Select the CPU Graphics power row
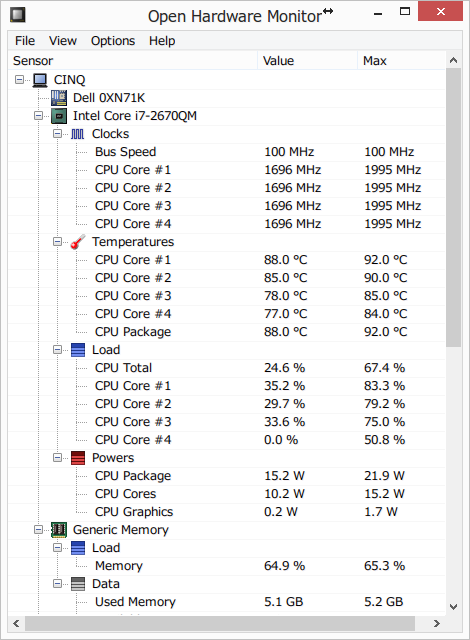The image size is (470, 640). (227, 512)
